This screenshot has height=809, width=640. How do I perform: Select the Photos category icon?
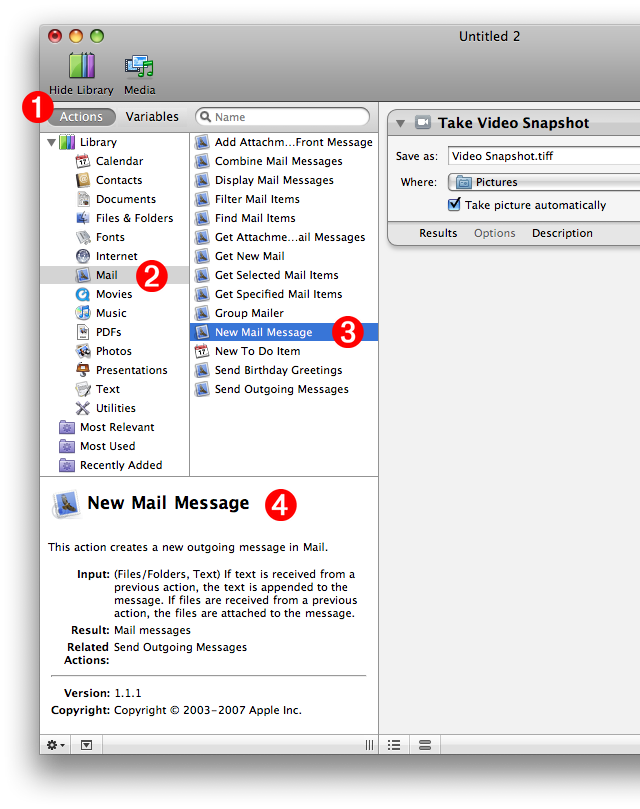point(83,351)
